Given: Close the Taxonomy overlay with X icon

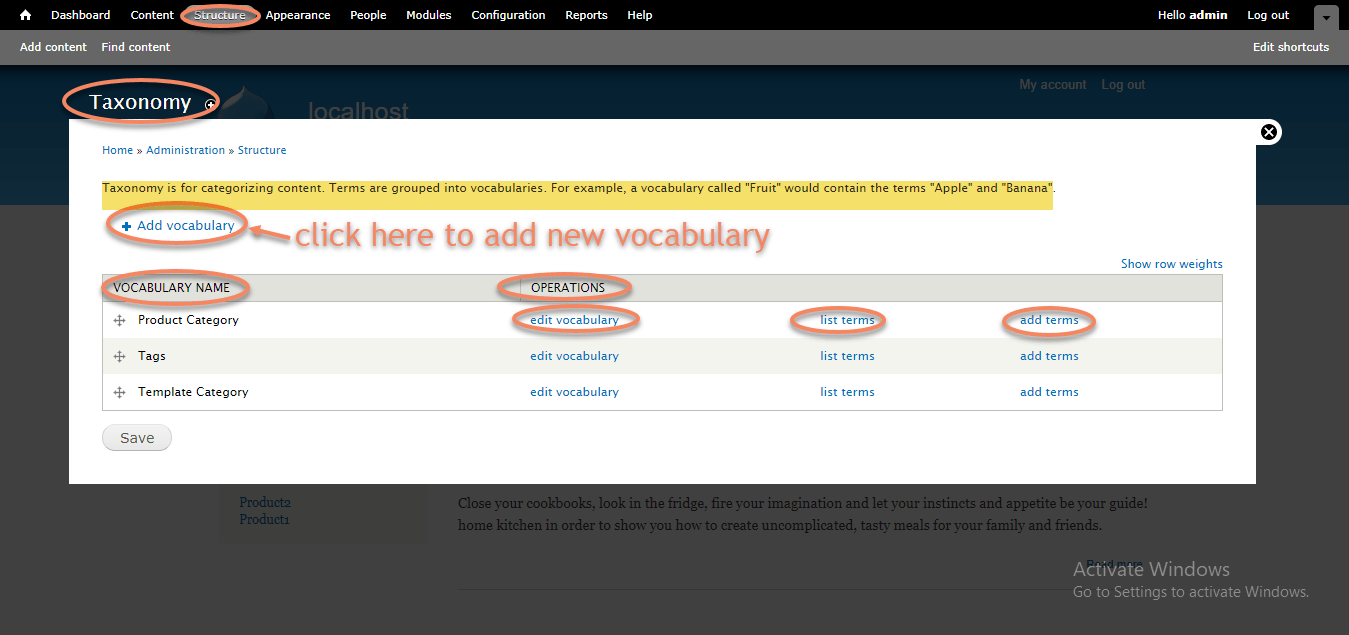Looking at the screenshot, I should click(1269, 132).
